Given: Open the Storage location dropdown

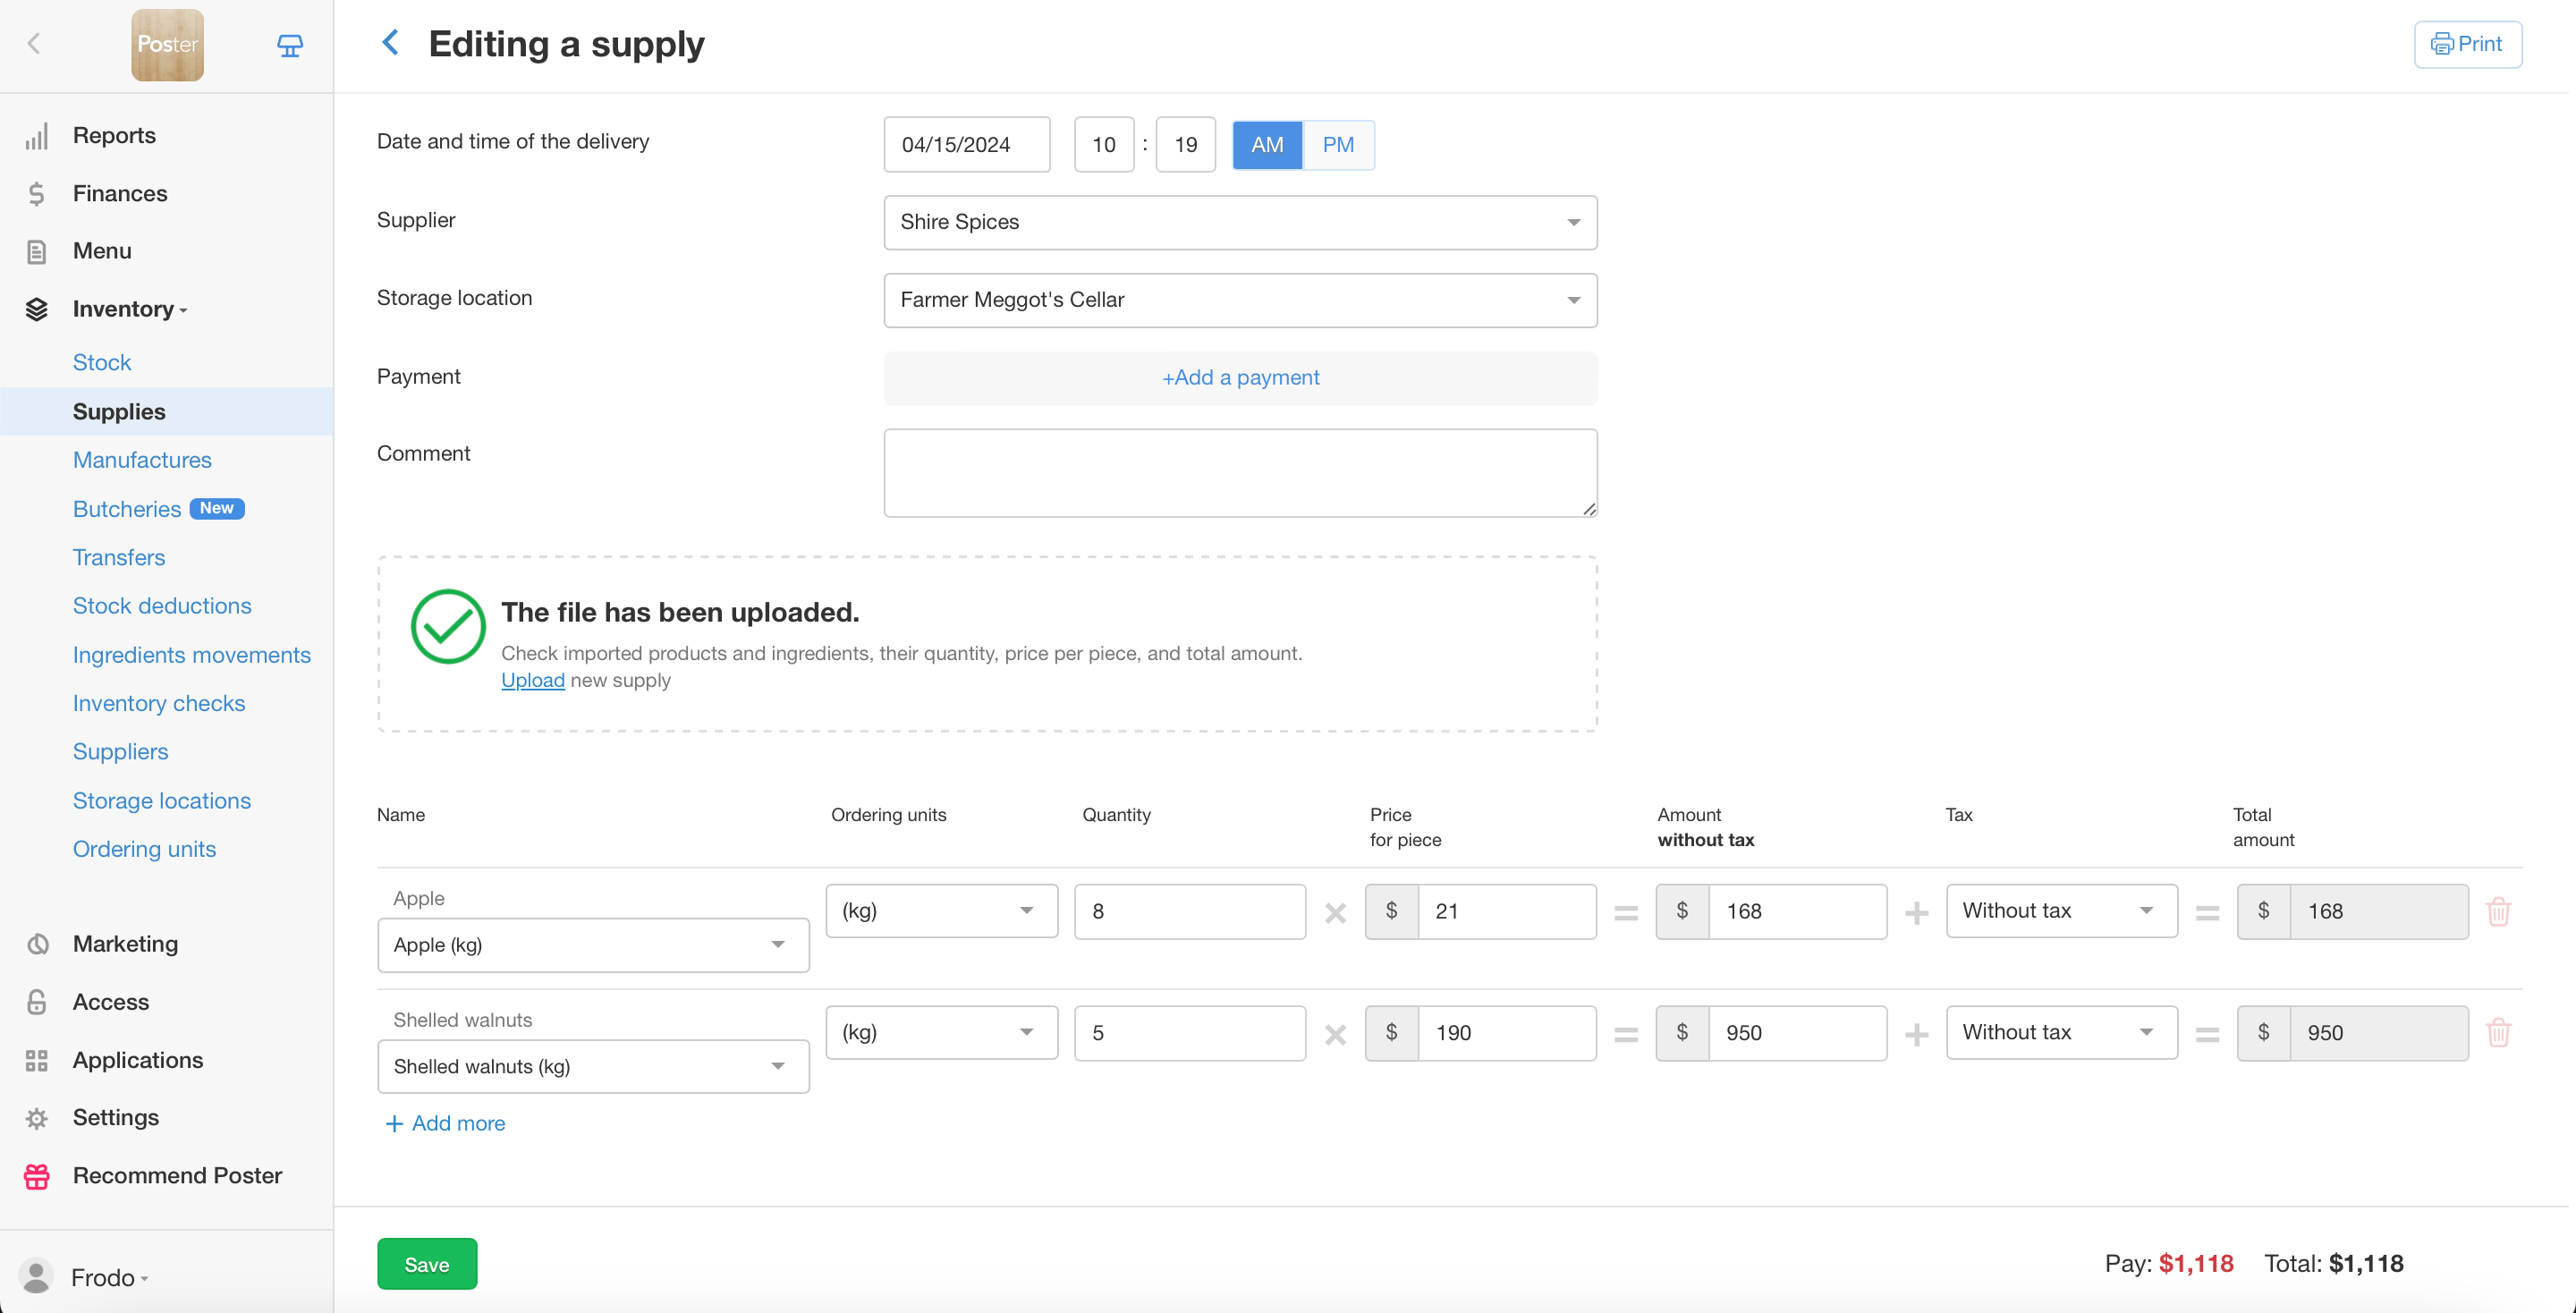Looking at the screenshot, I should [1239, 300].
